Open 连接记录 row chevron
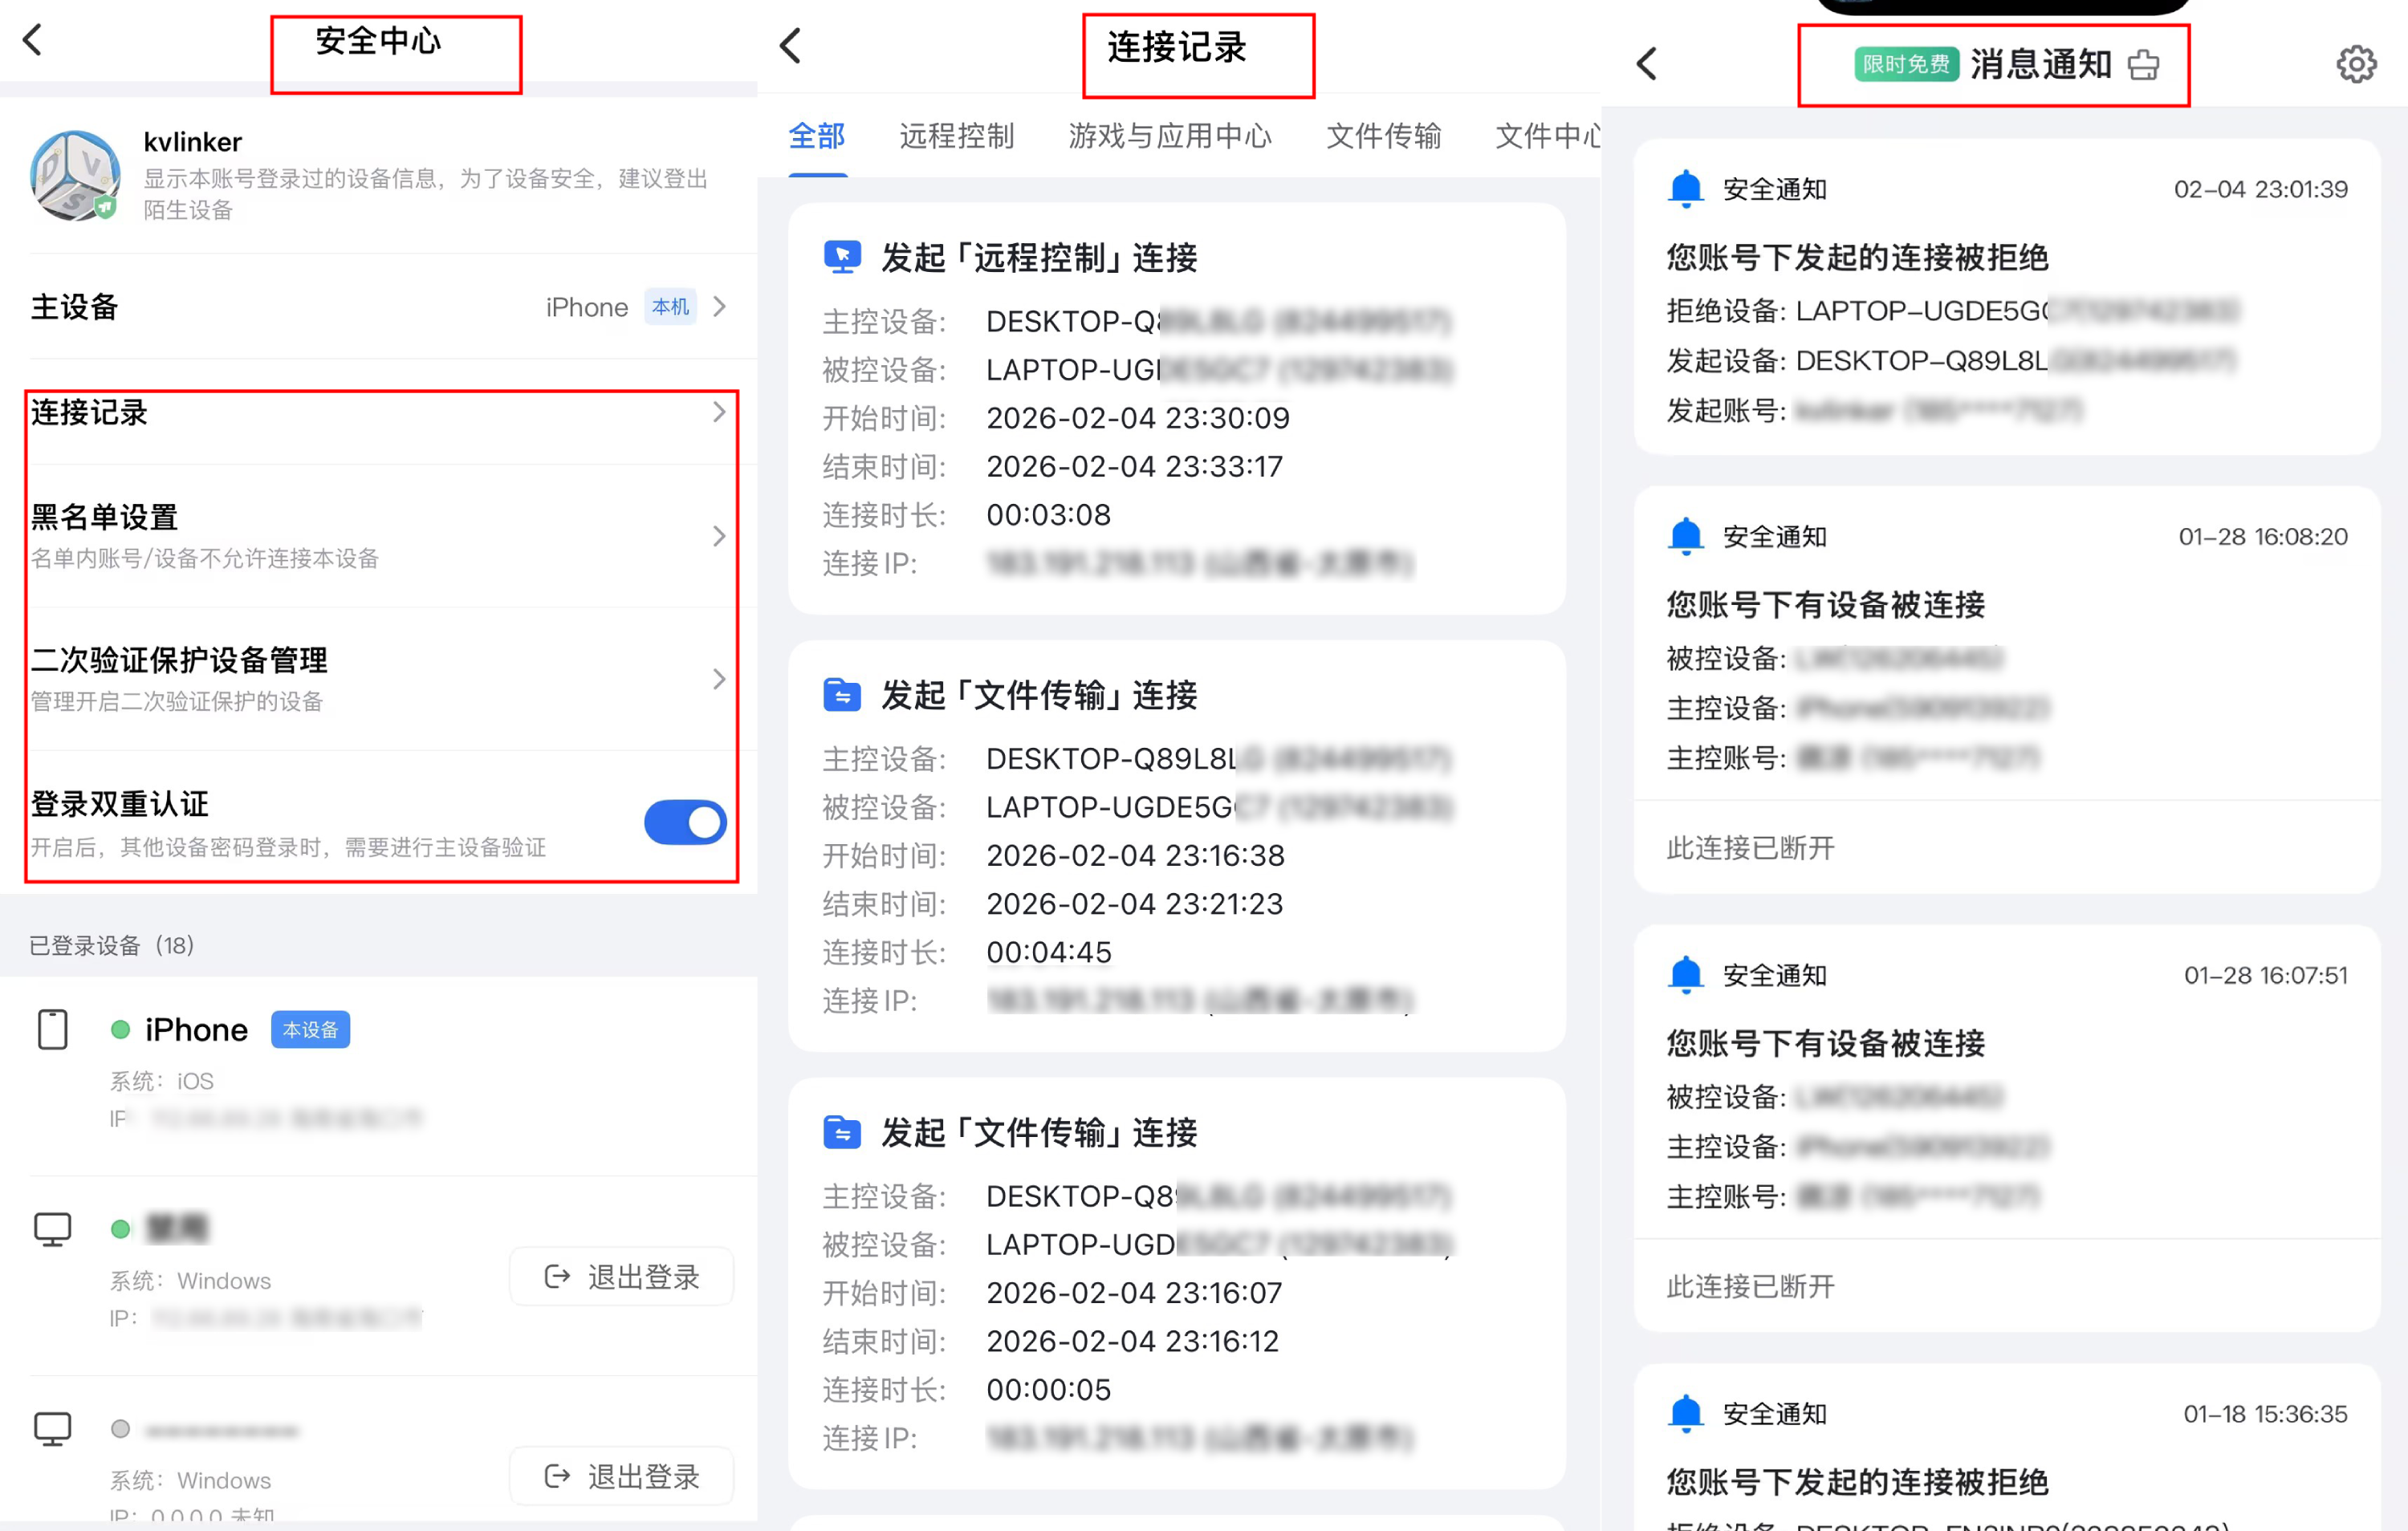Screen dimensions: 2408x1531 719,412
